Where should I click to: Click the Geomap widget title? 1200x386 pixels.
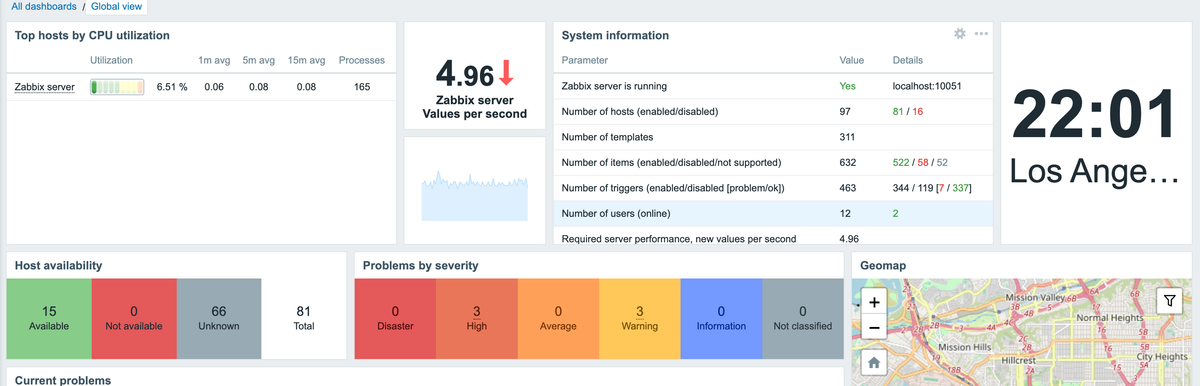[x=882, y=266]
